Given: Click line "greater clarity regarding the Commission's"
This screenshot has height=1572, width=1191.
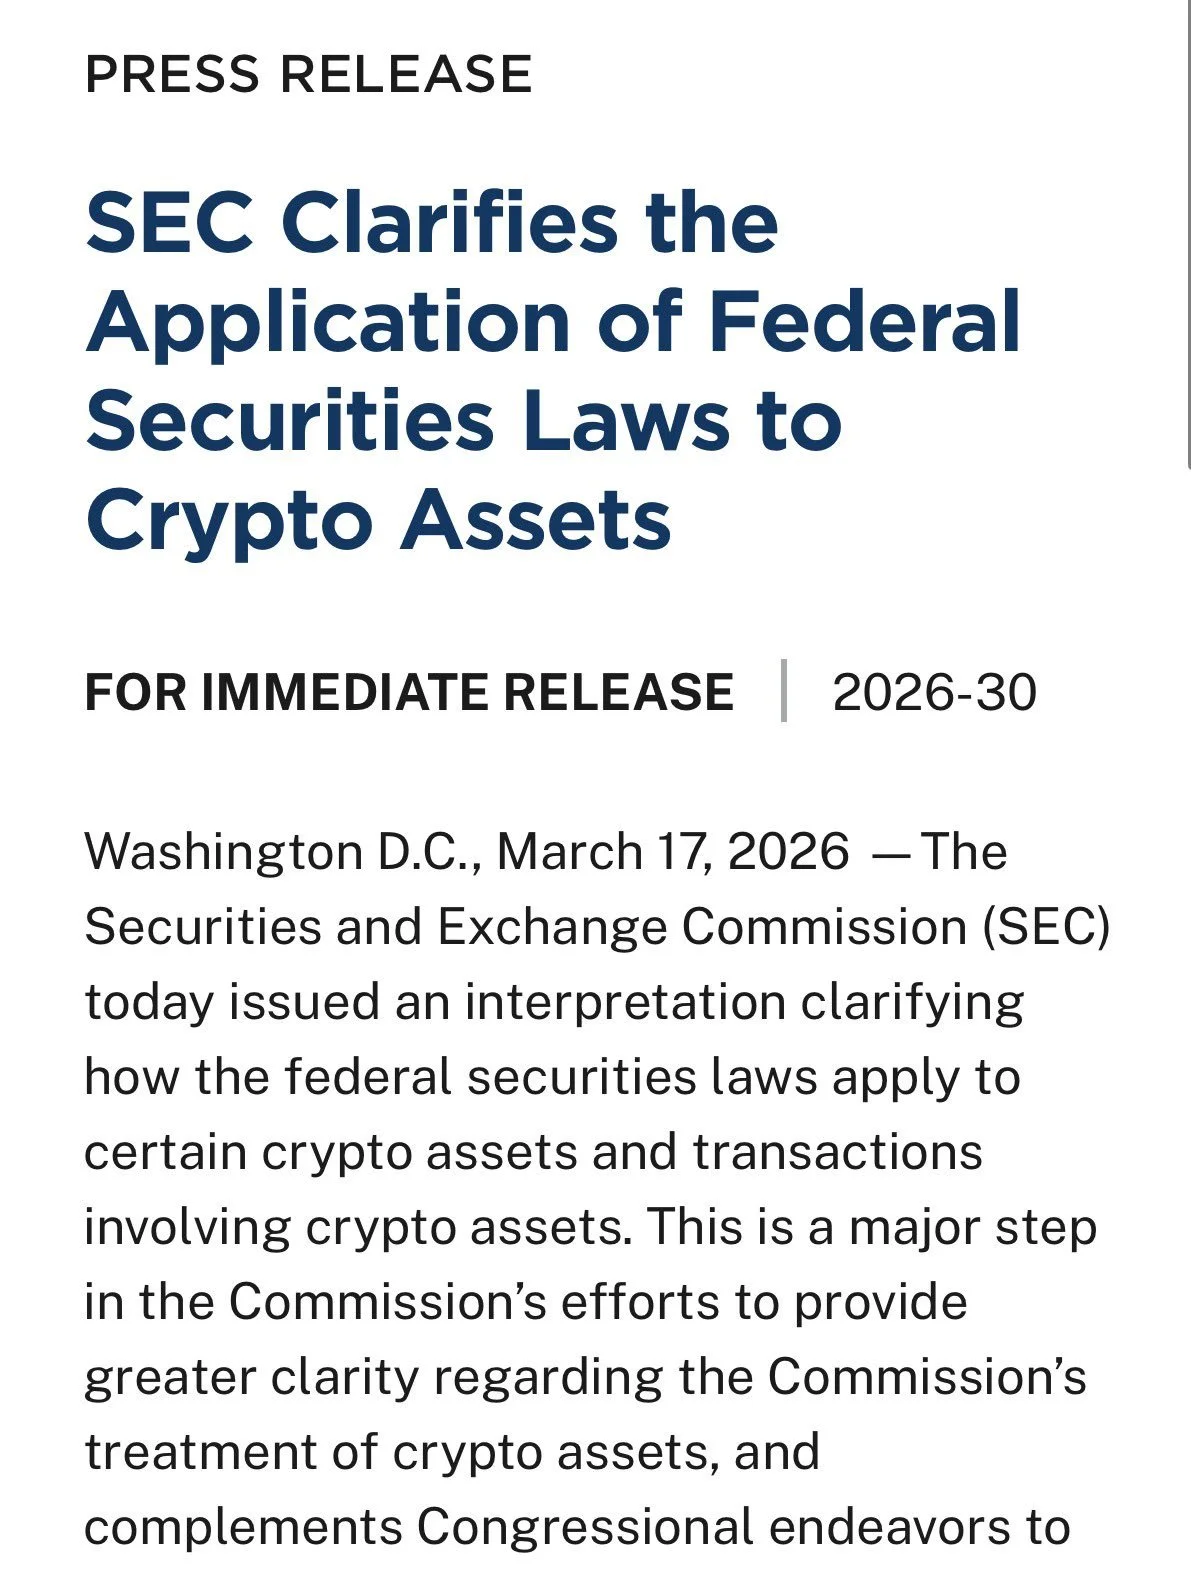Looking at the screenshot, I should (x=586, y=1377).
